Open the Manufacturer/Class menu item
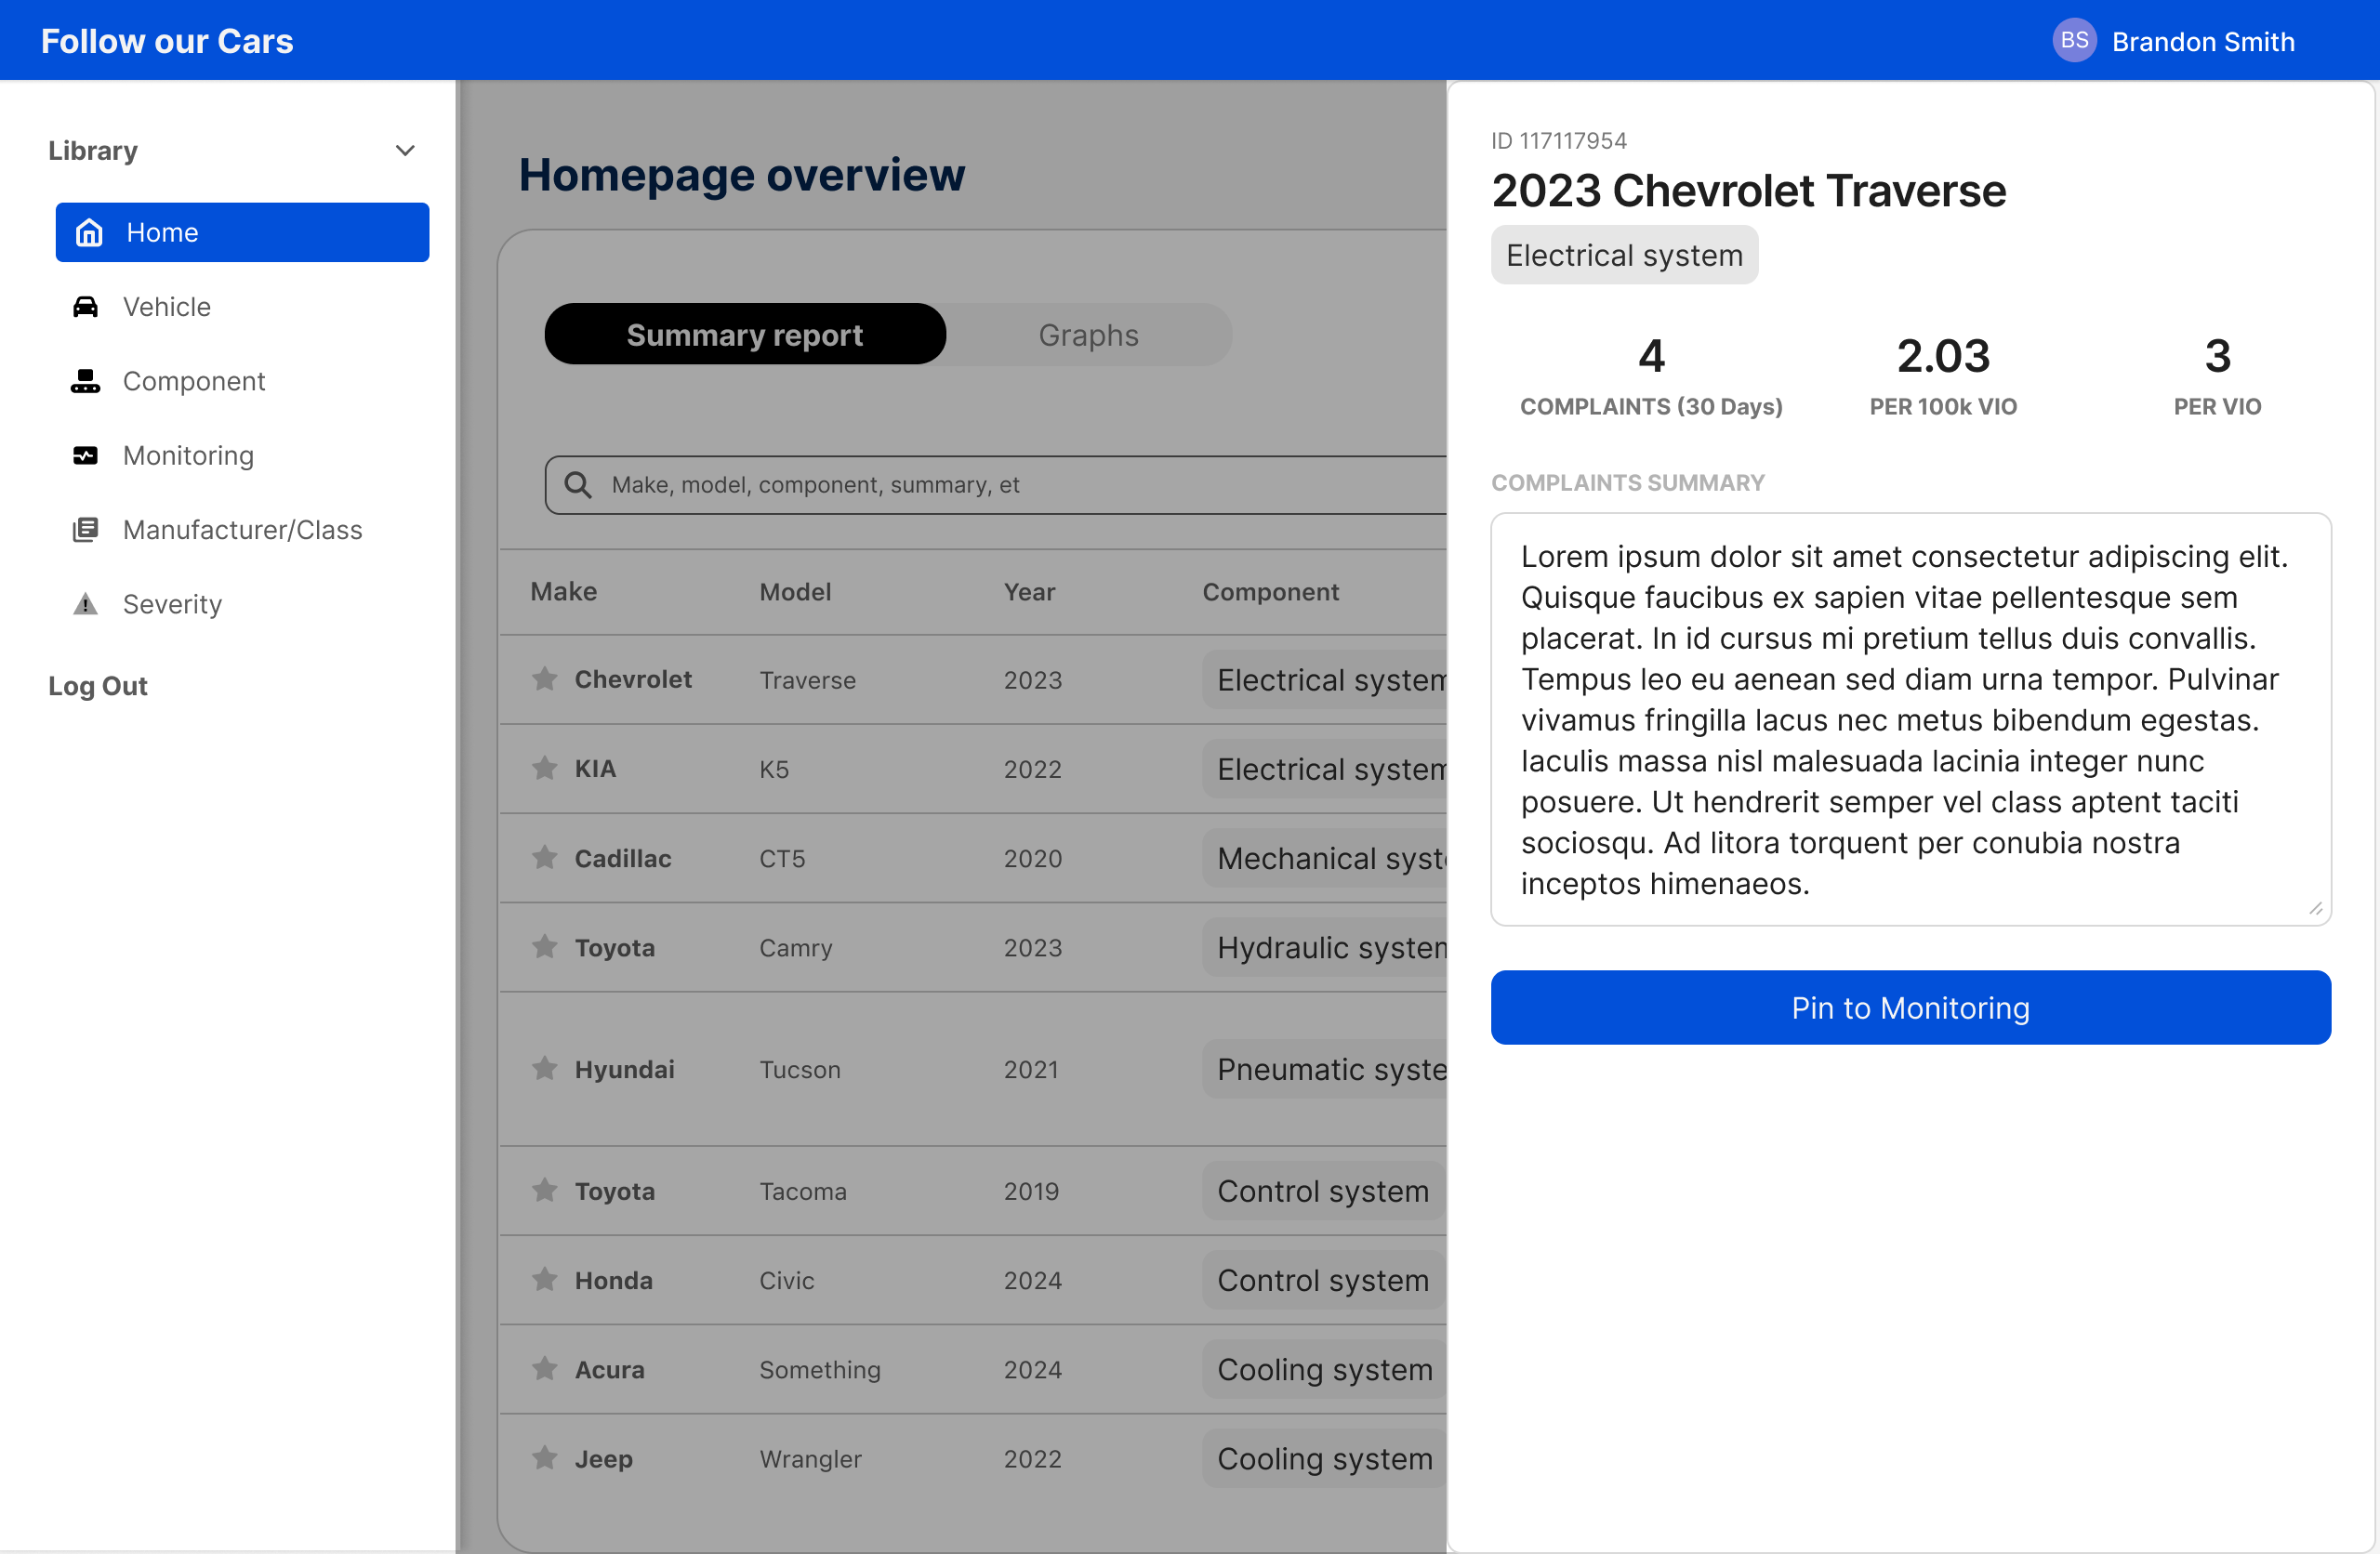This screenshot has height=1554, width=2380. point(242,530)
